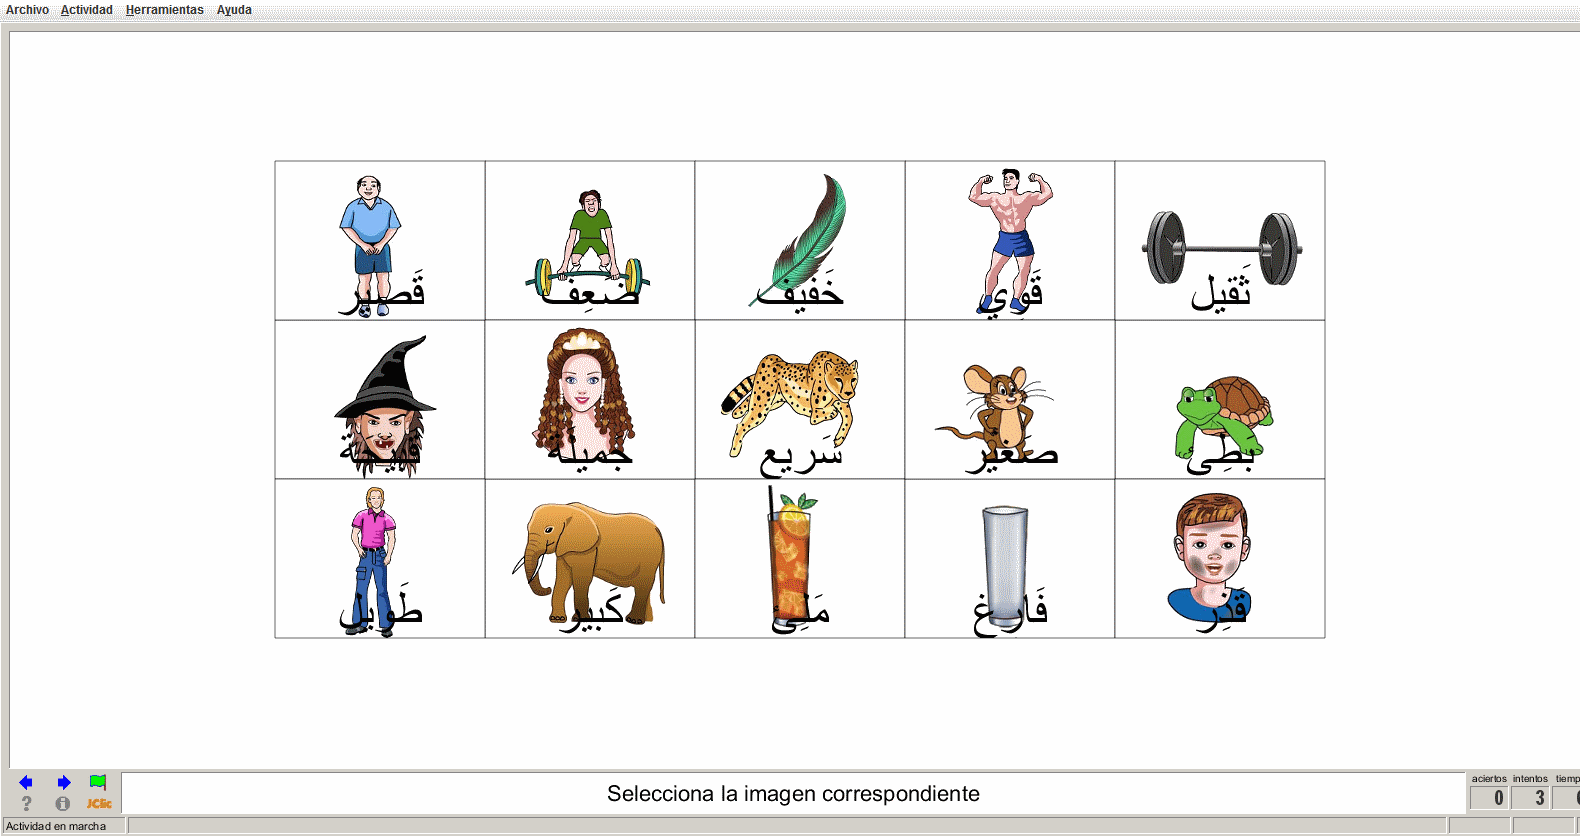
Task: Open the Actividad menu
Action: click(87, 10)
